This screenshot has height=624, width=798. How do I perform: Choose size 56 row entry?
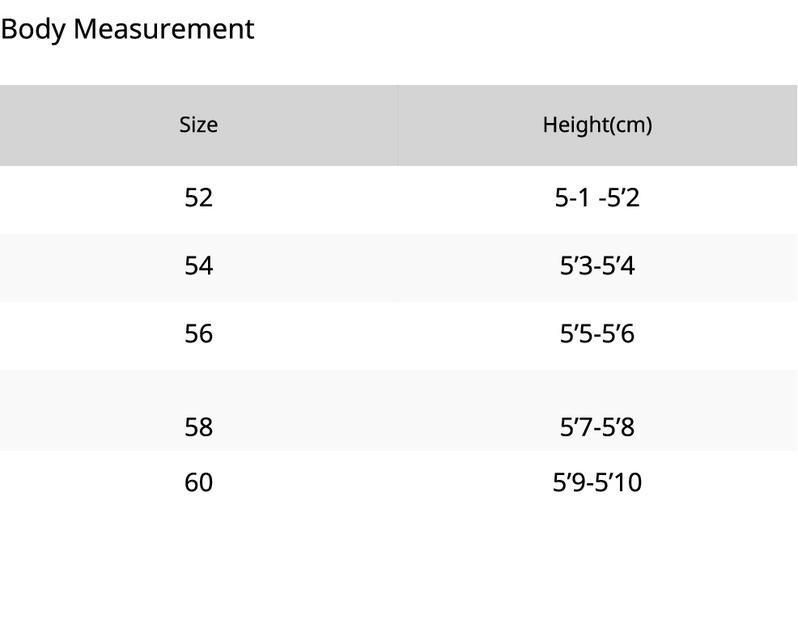point(198,334)
